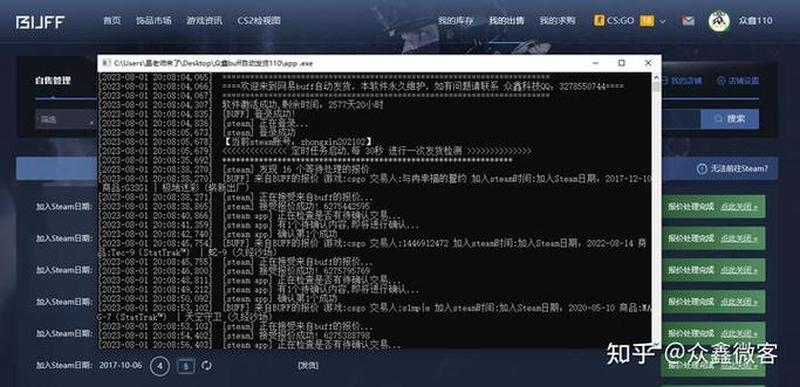The image size is (800, 387).
Task: Open the 首页 nav item
Action: click(x=112, y=21)
